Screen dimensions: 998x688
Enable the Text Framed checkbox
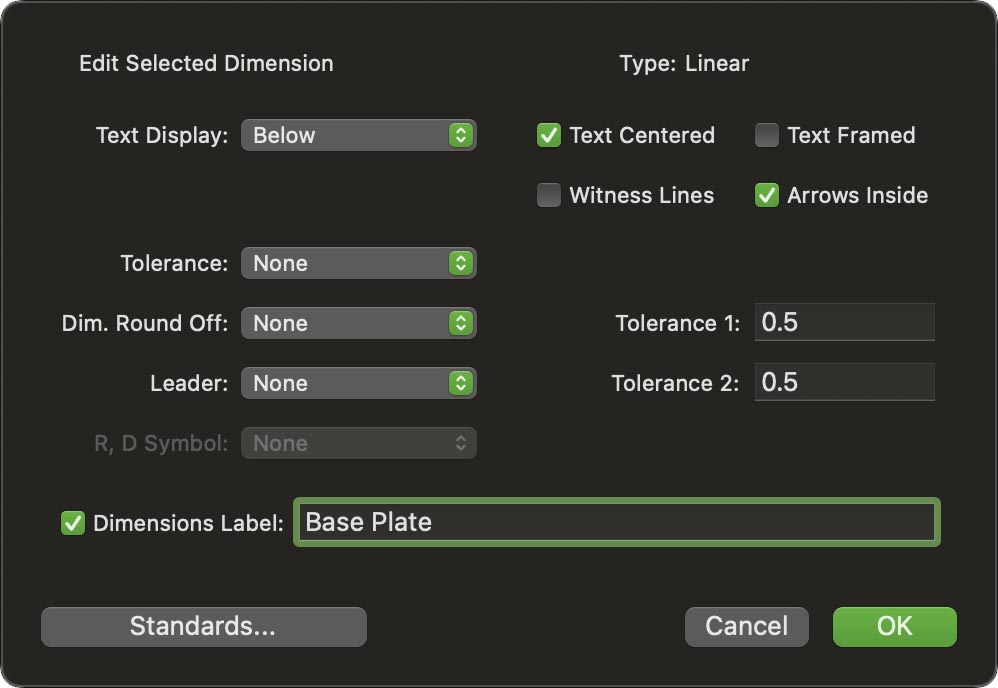(x=767, y=135)
